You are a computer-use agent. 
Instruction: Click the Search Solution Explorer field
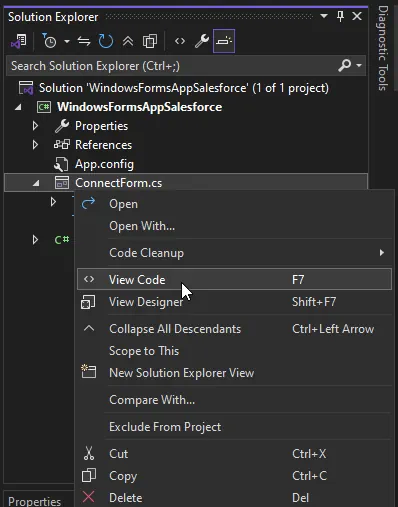pyautogui.click(x=173, y=66)
